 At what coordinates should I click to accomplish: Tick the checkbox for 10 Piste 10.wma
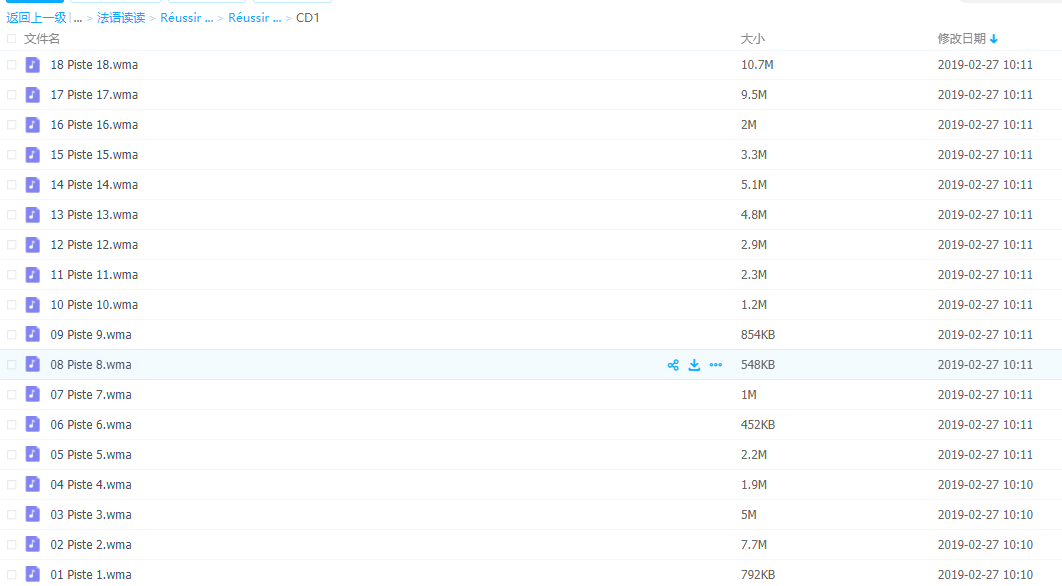point(12,305)
